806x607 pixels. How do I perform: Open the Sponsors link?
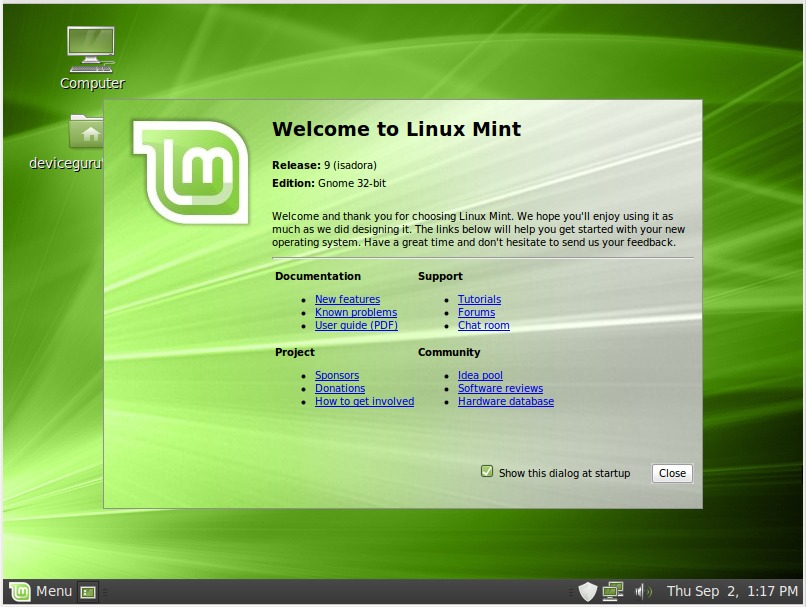click(337, 375)
